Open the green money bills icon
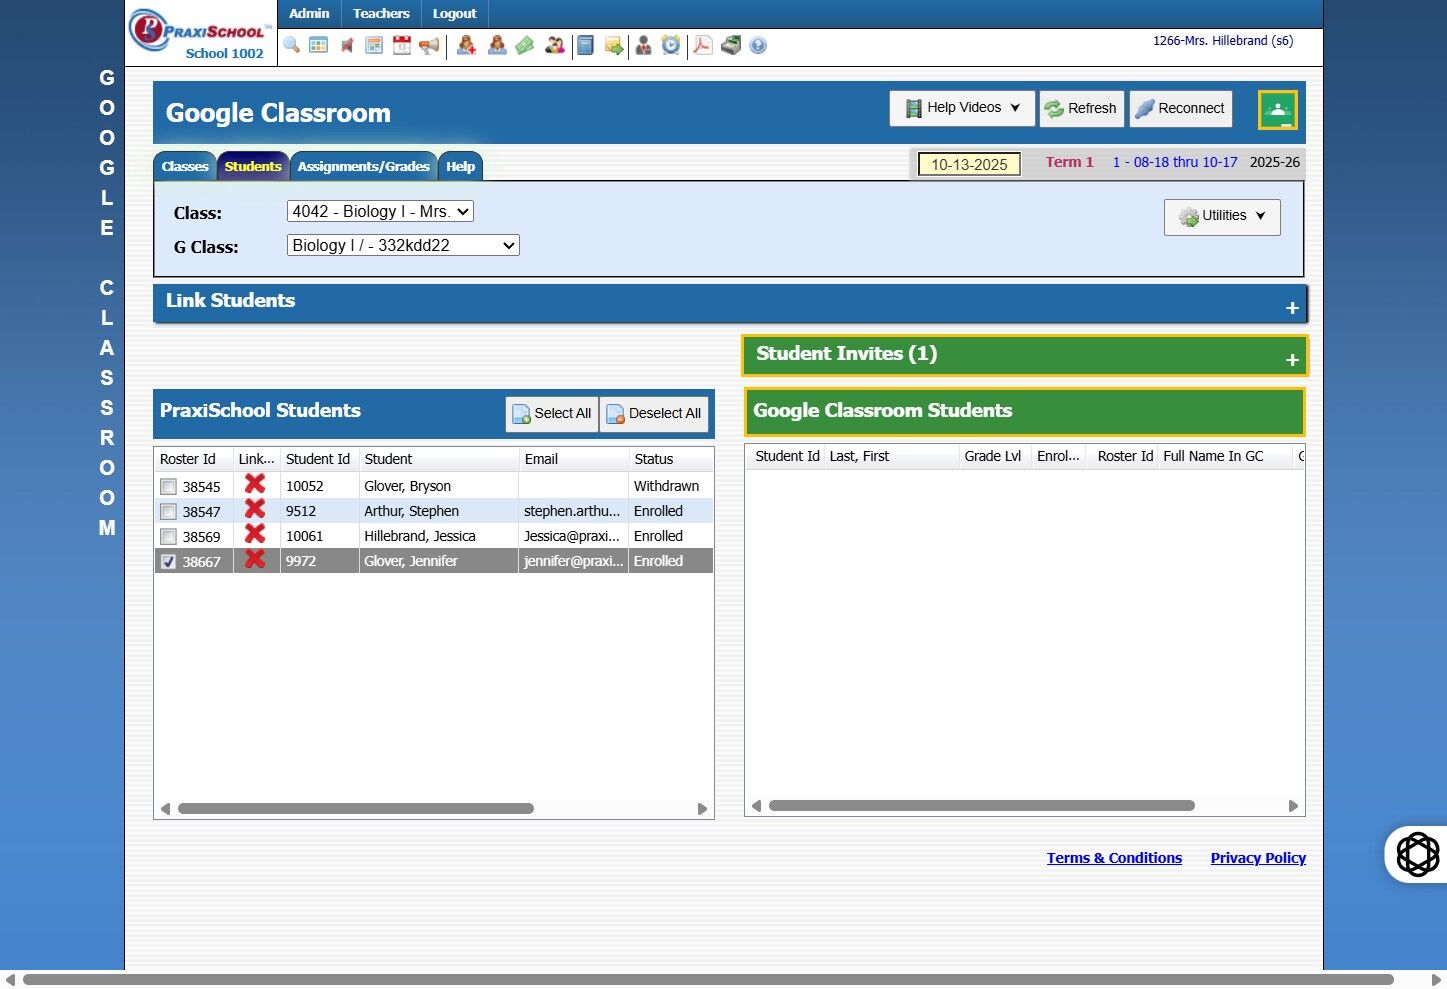The image size is (1447, 989). click(525, 45)
